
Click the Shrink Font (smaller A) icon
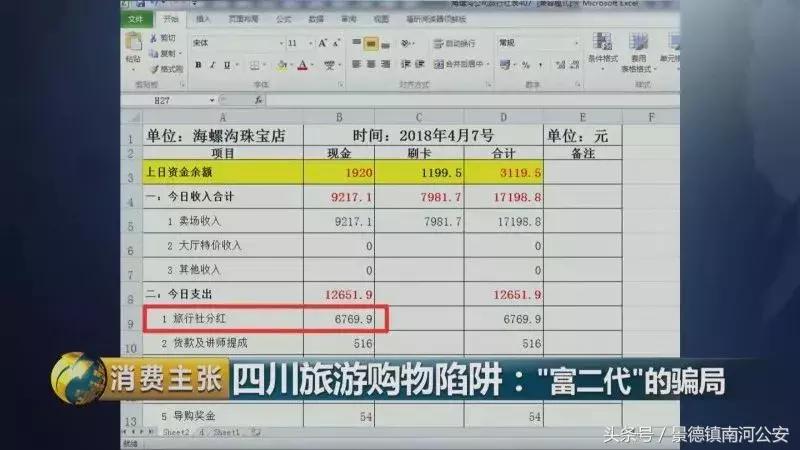pos(336,43)
